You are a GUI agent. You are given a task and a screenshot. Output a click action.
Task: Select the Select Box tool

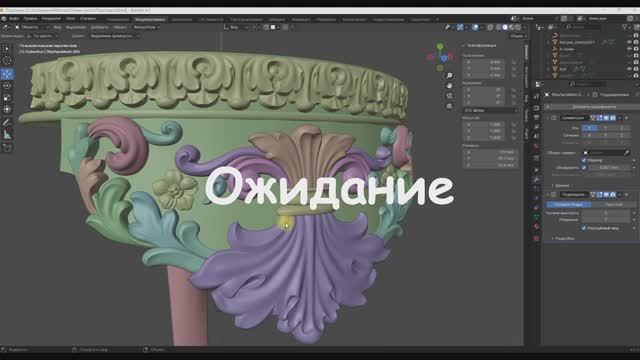point(7,49)
